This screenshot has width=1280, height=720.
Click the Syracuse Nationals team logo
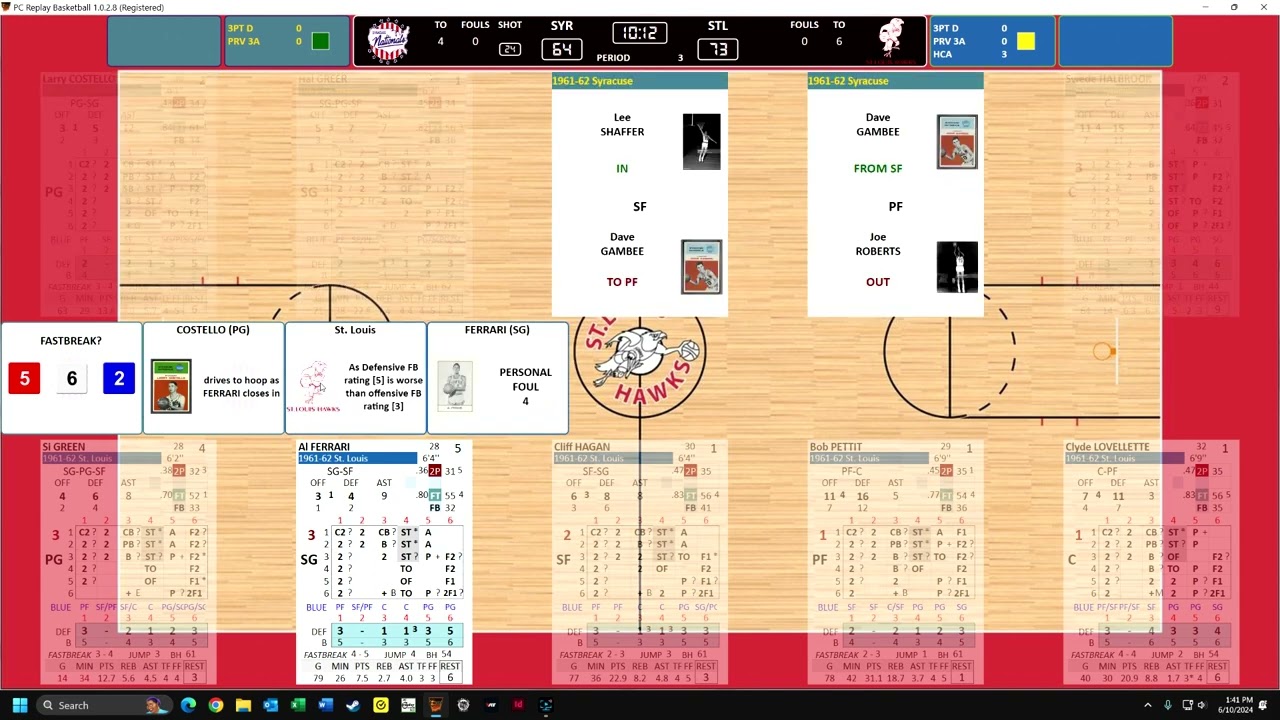click(388, 41)
